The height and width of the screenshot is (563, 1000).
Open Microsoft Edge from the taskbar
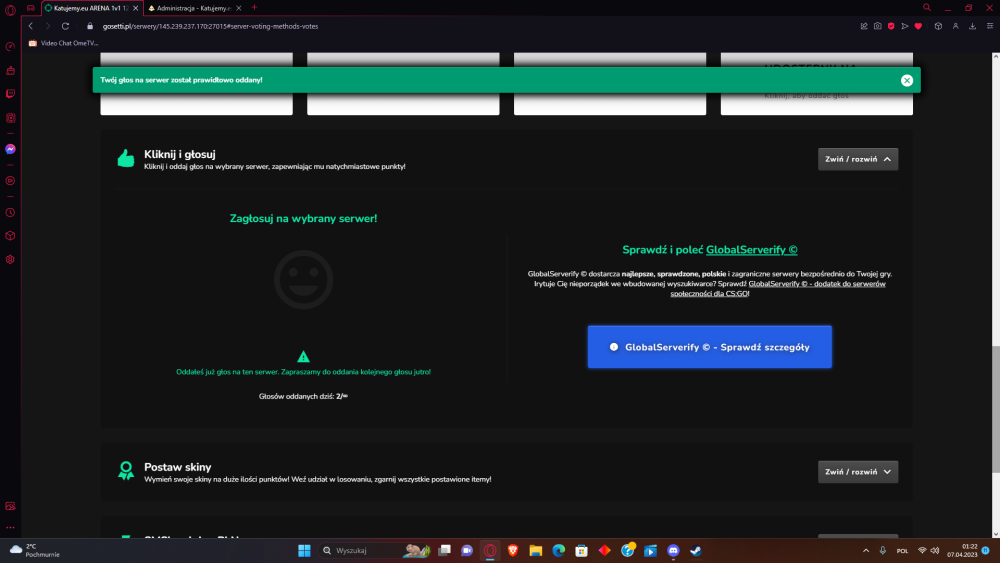[559, 550]
